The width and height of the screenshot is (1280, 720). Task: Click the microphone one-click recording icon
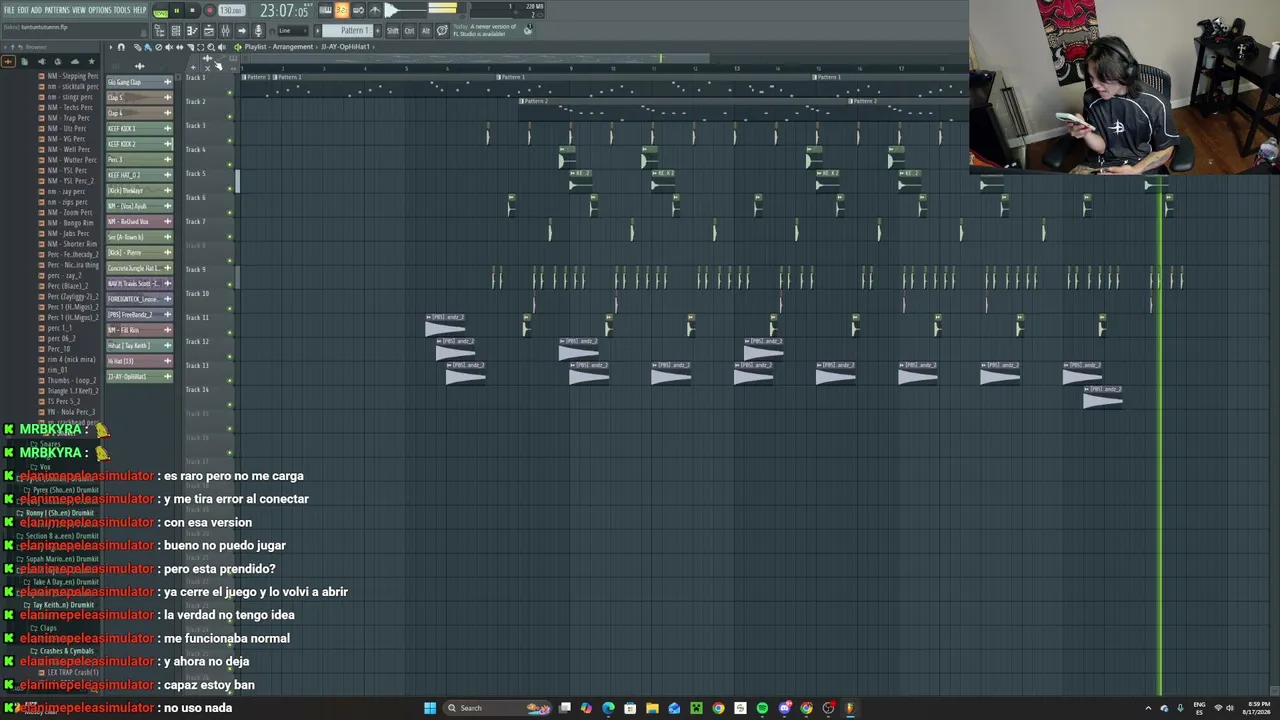click(x=258, y=31)
